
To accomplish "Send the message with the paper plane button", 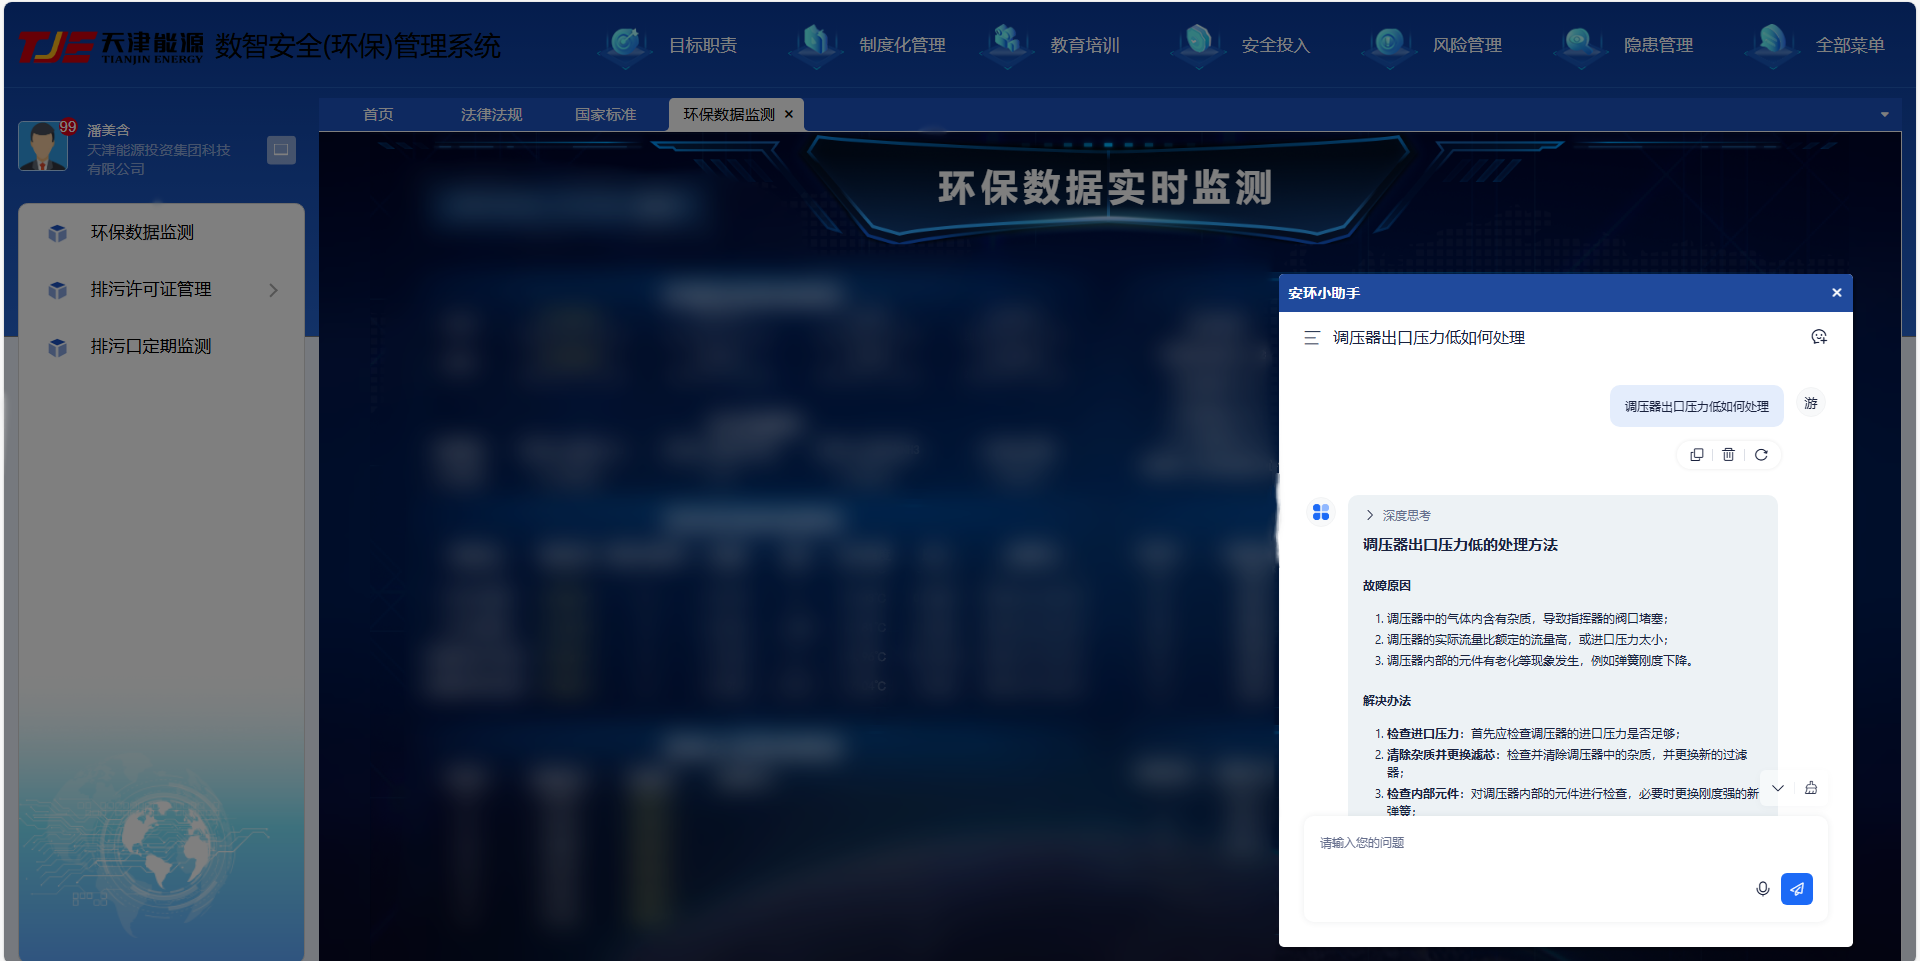I will pos(1797,889).
